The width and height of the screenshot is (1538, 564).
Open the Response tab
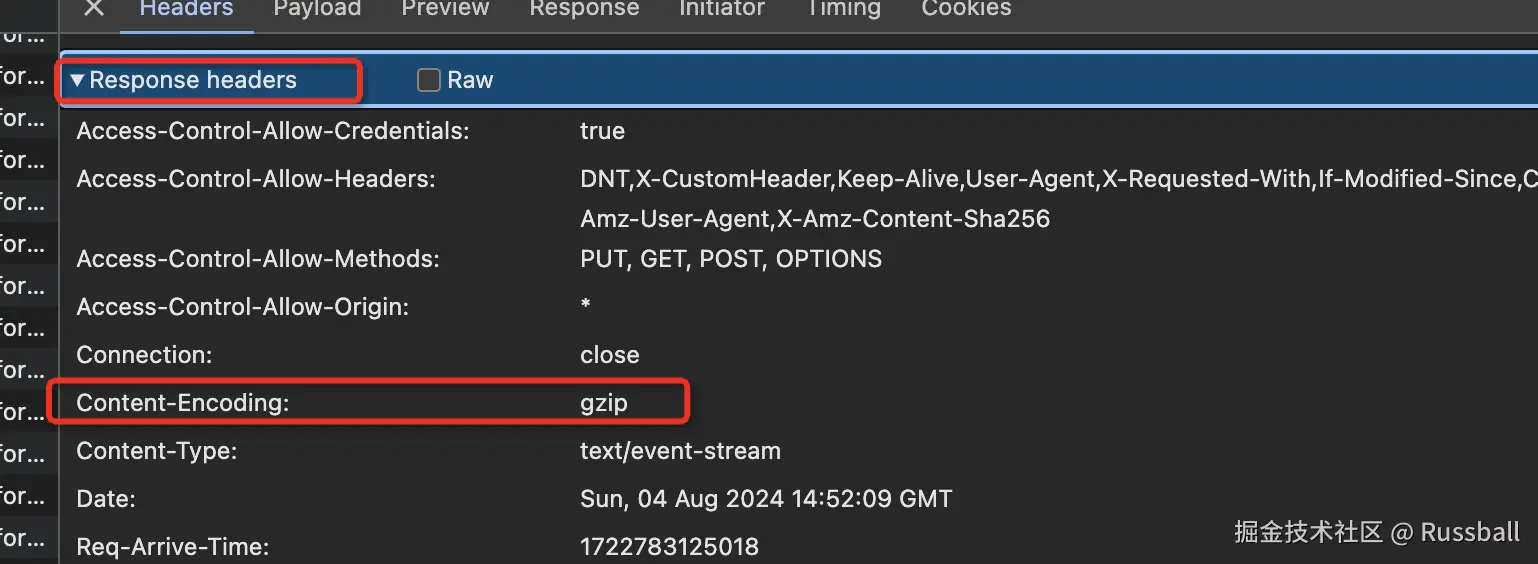584,9
